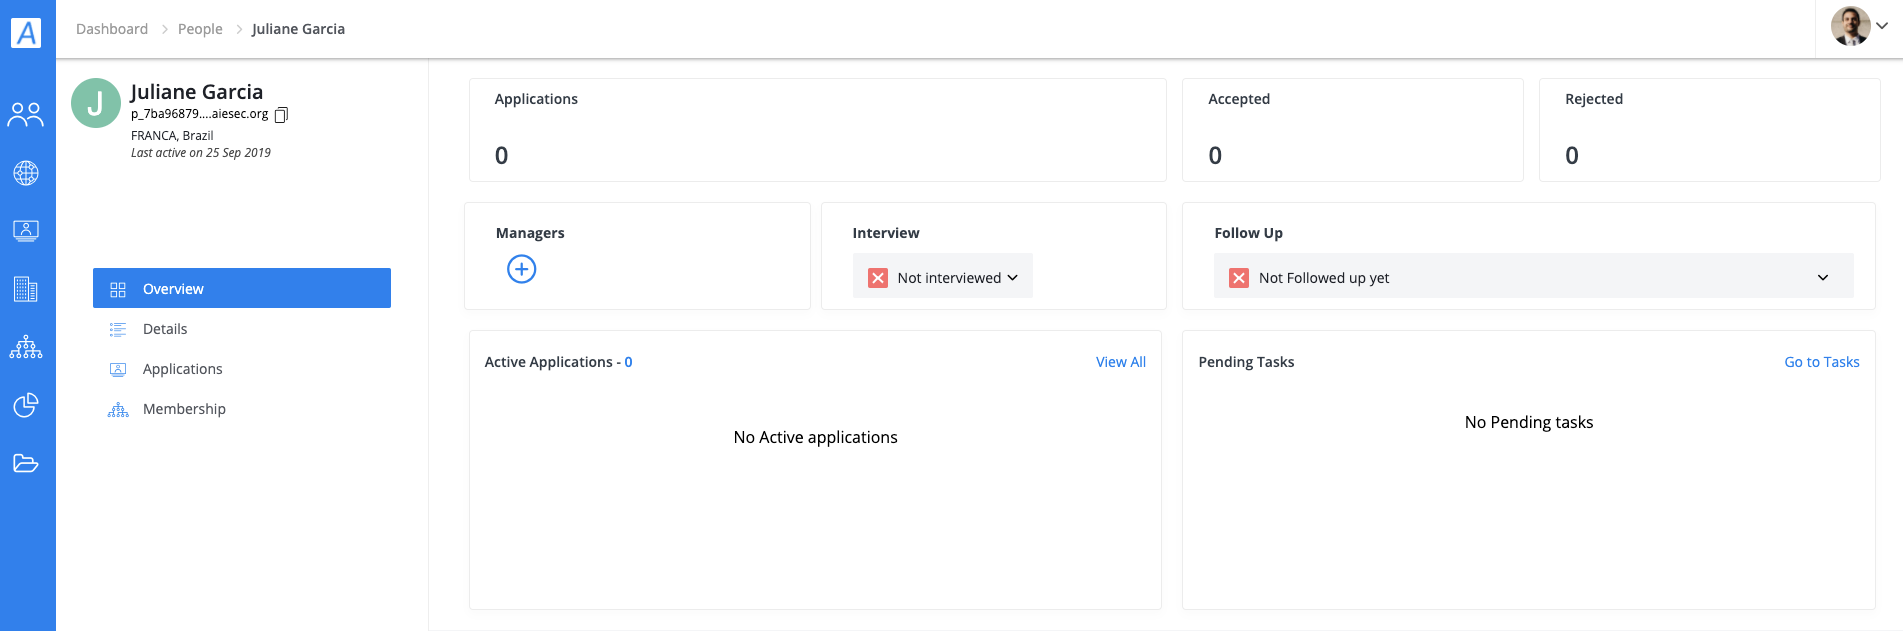Viewport: 1903px width, 631px height.
Task: Click the red X icon beside 'Not interviewed'
Action: (x=878, y=278)
